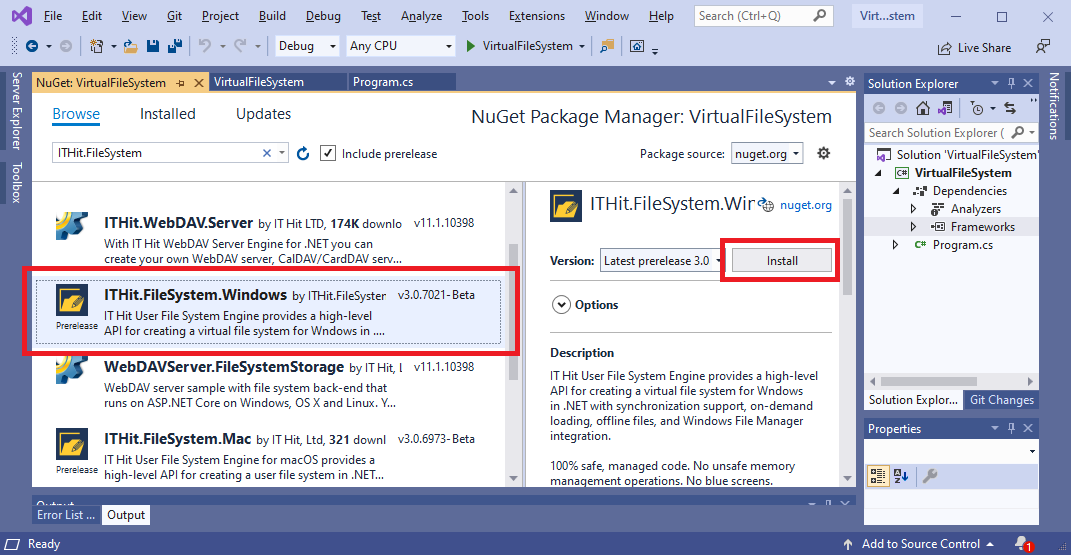This screenshot has height=555, width=1071.
Task: Sort properties alphabetically
Action: pyautogui.click(x=901, y=475)
